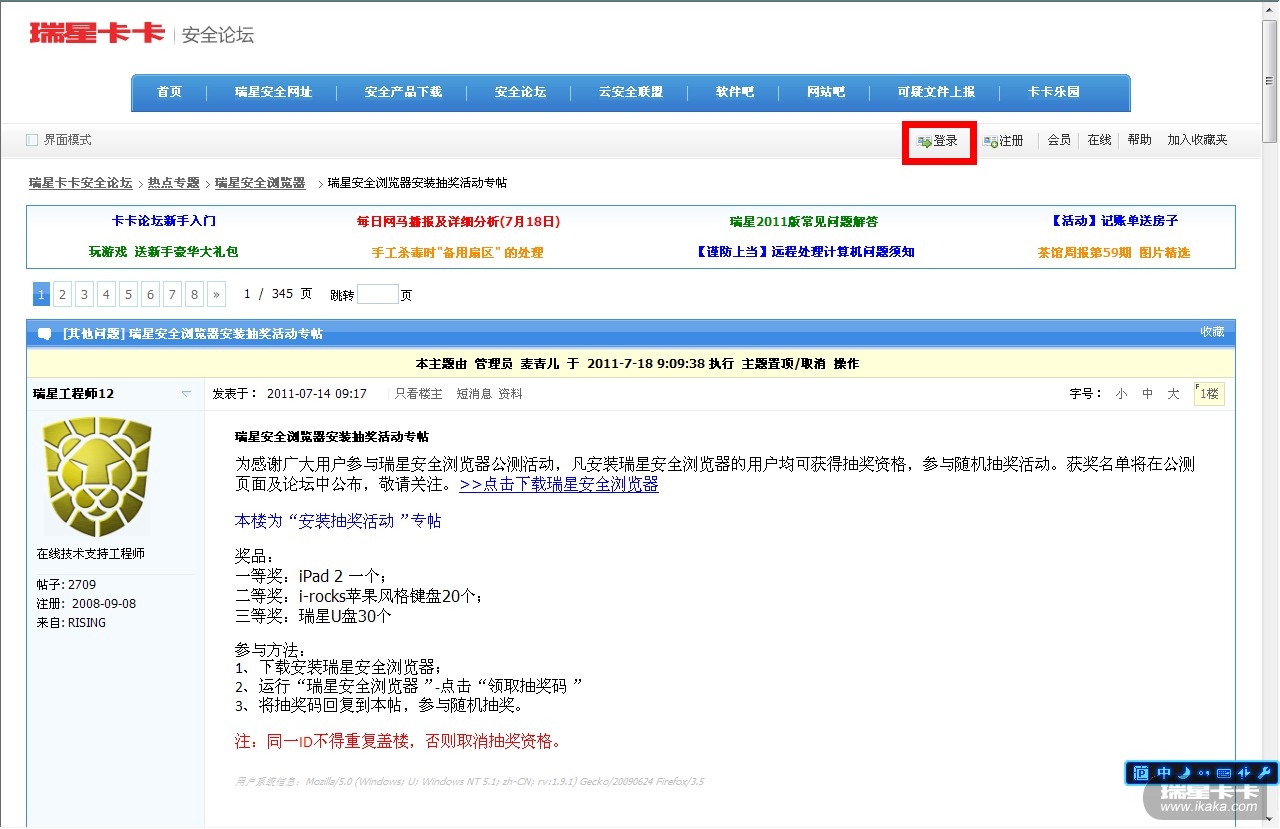Open the 卡卡论坛新手入门 announcement
Viewport: 1280px width, 829px height.
pyautogui.click(x=164, y=221)
